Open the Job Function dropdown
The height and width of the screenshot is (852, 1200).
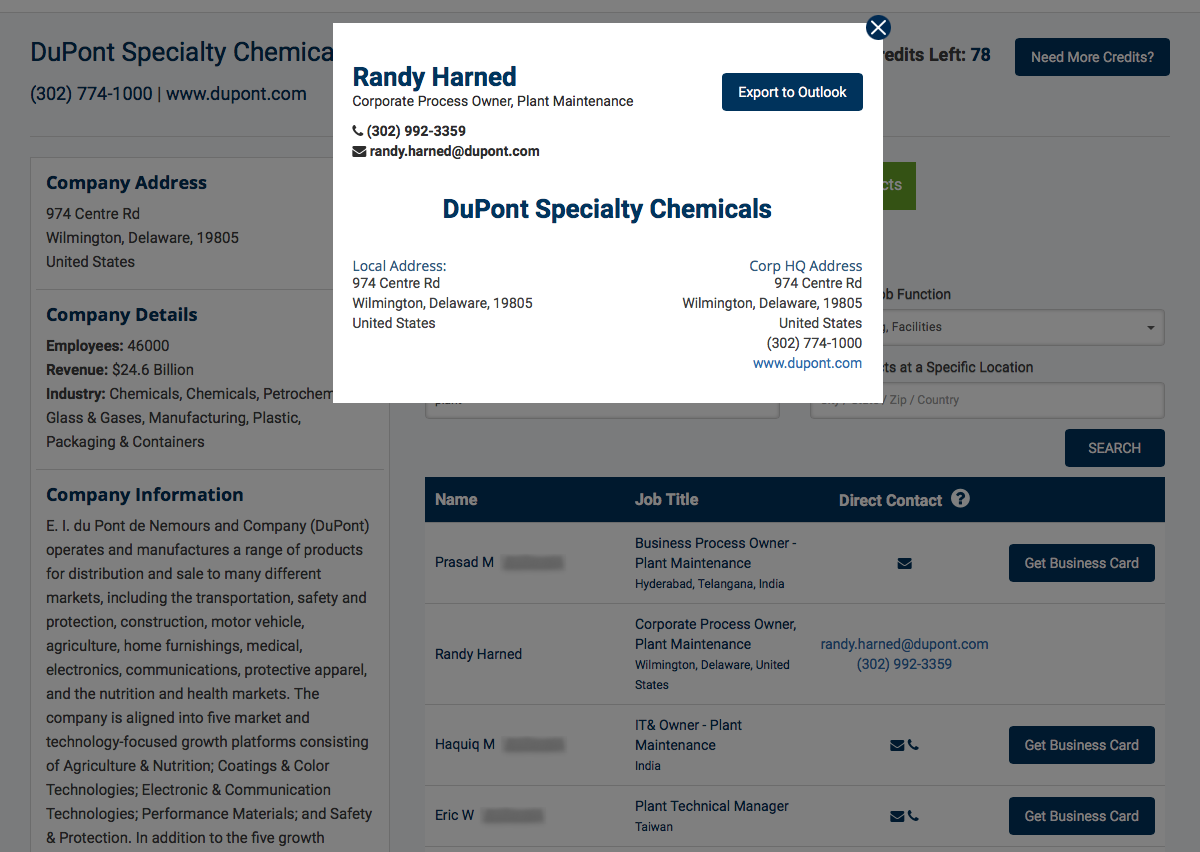[x=1024, y=327]
